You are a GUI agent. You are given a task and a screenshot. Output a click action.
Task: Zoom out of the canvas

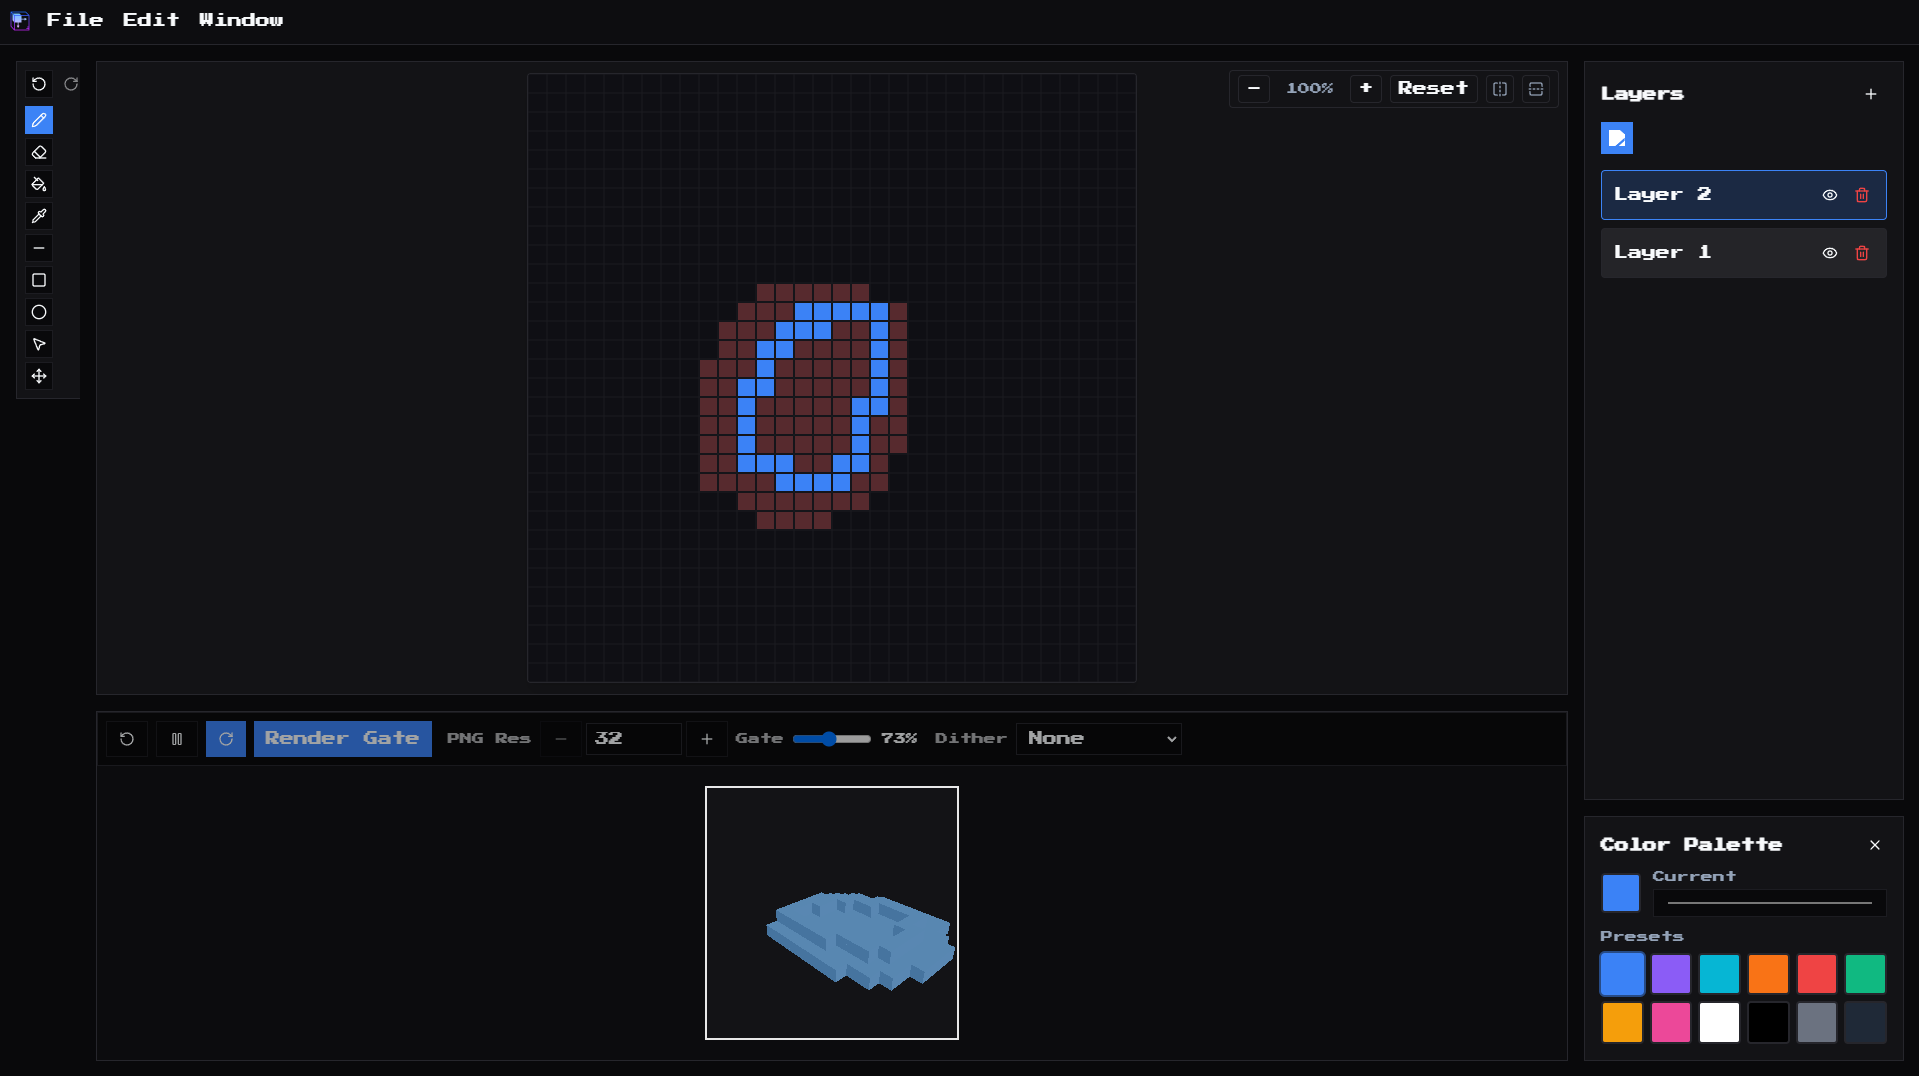coord(1254,89)
